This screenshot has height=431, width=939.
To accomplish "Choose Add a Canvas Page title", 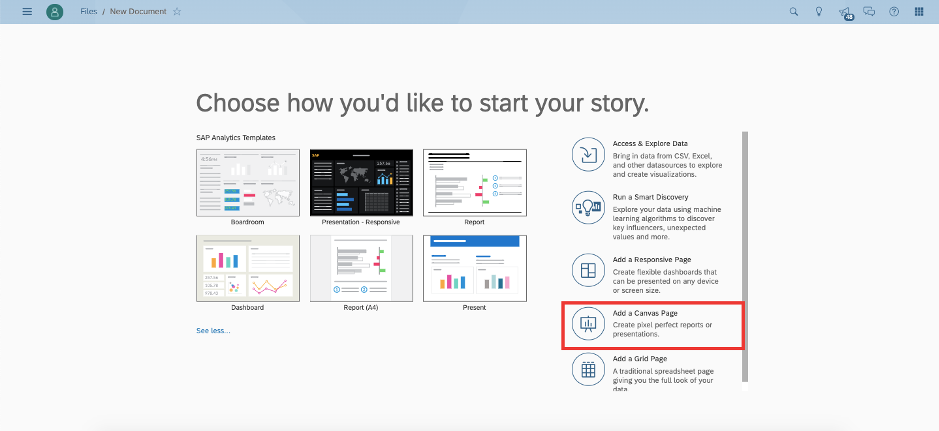I will pyautogui.click(x=645, y=313).
